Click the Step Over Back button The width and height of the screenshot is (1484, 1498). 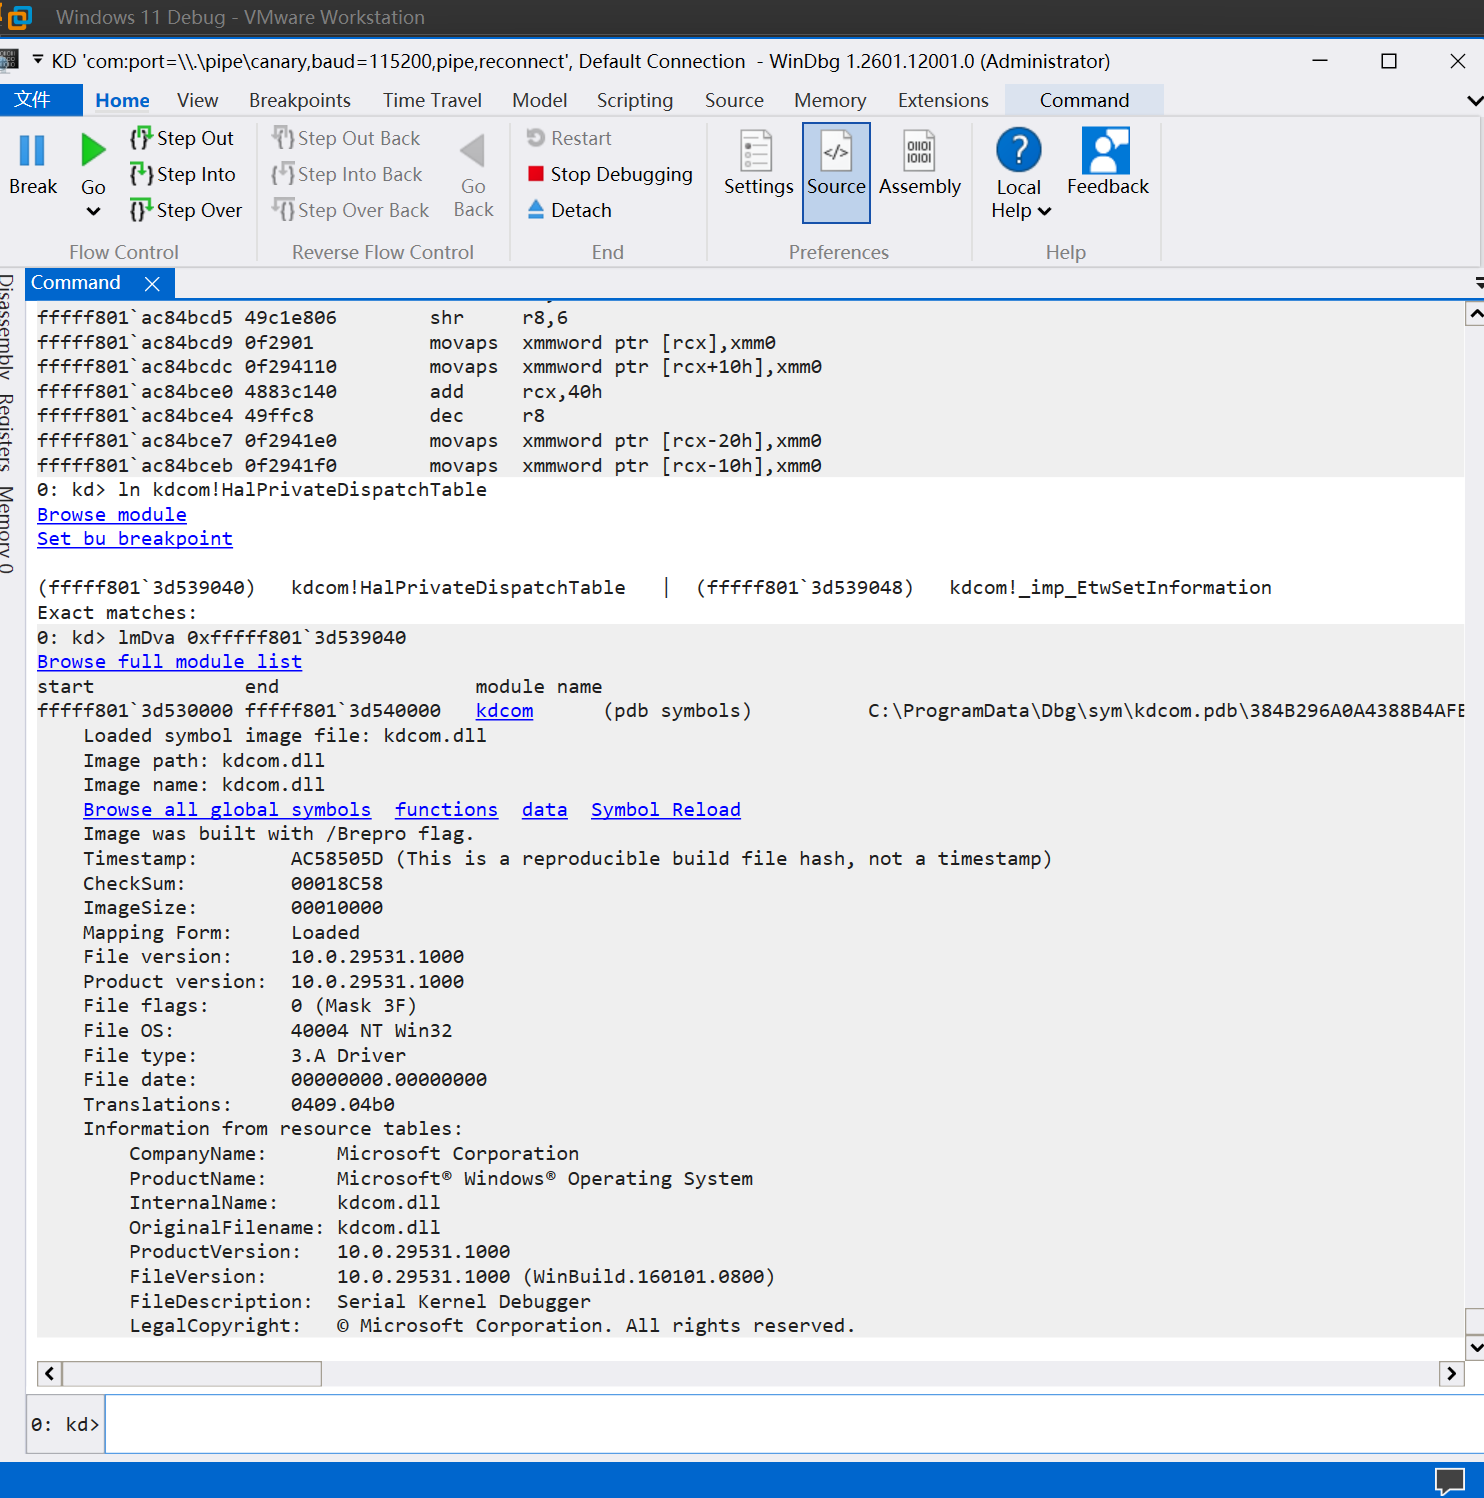click(351, 210)
